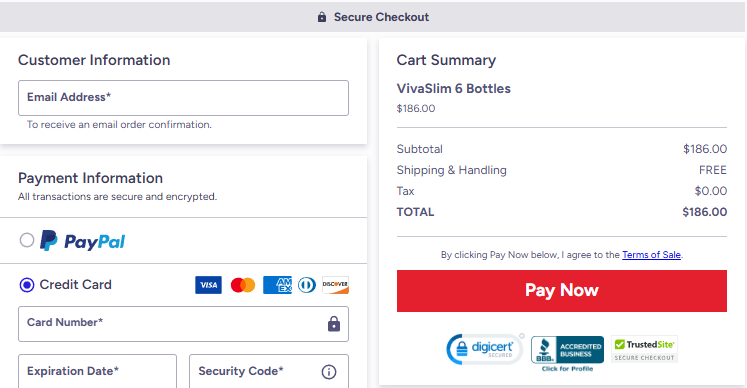Open the Security Code info icon
The image size is (747, 388).
(x=329, y=372)
